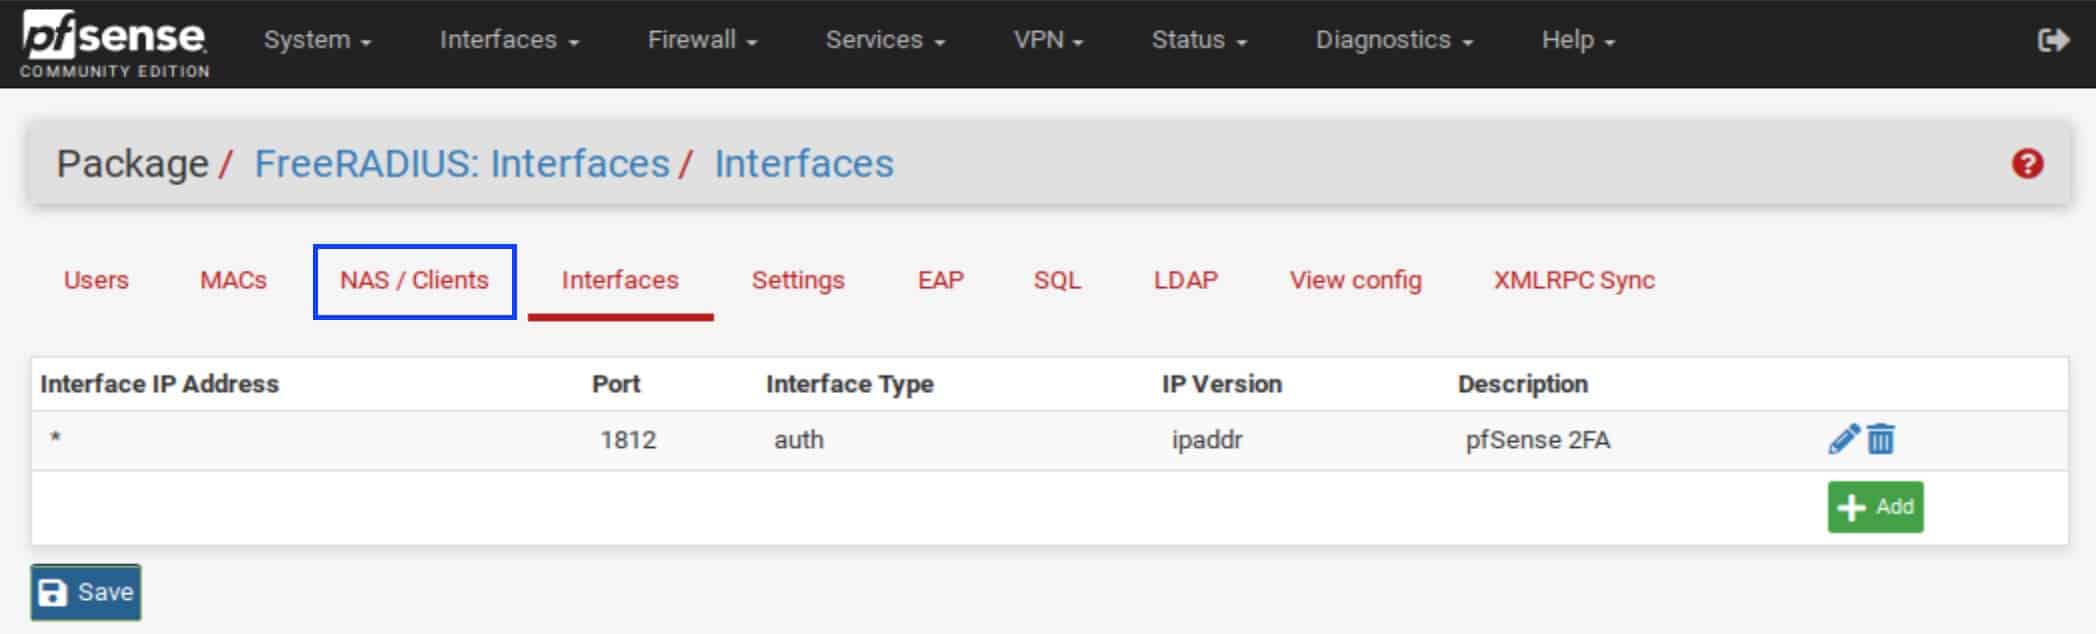2096x634 pixels.
Task: Click the port value 1812
Action: [628, 440]
